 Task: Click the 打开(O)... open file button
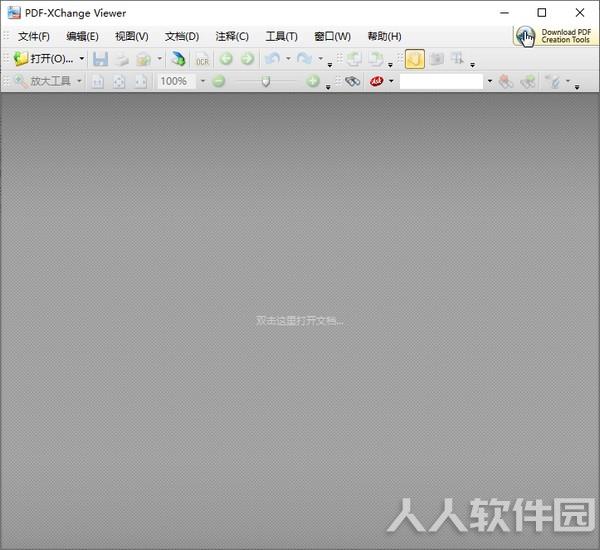click(x=43, y=59)
